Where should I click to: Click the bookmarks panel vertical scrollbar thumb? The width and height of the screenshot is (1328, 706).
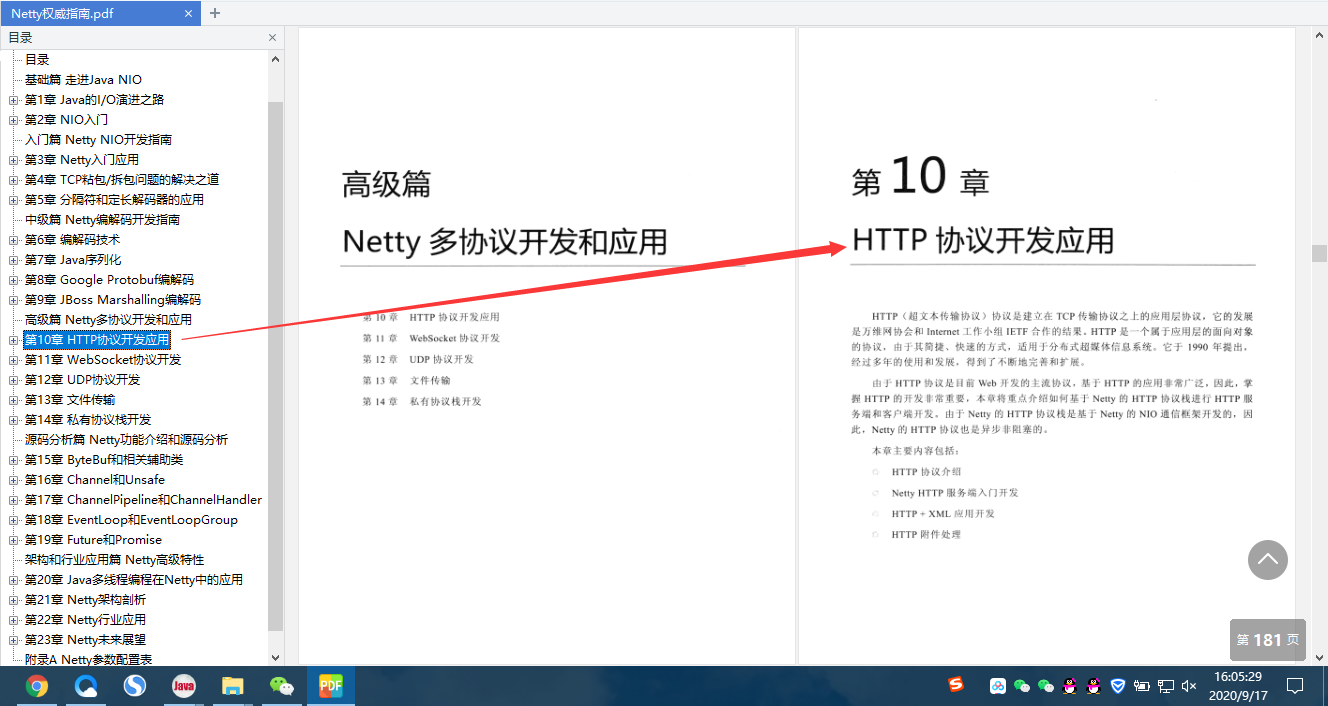(276, 365)
